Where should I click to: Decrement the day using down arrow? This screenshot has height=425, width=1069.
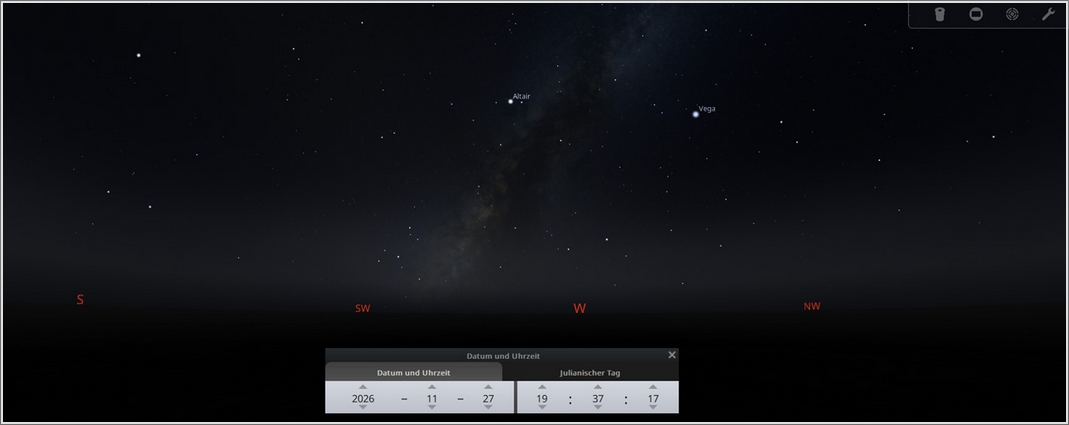[488, 408]
